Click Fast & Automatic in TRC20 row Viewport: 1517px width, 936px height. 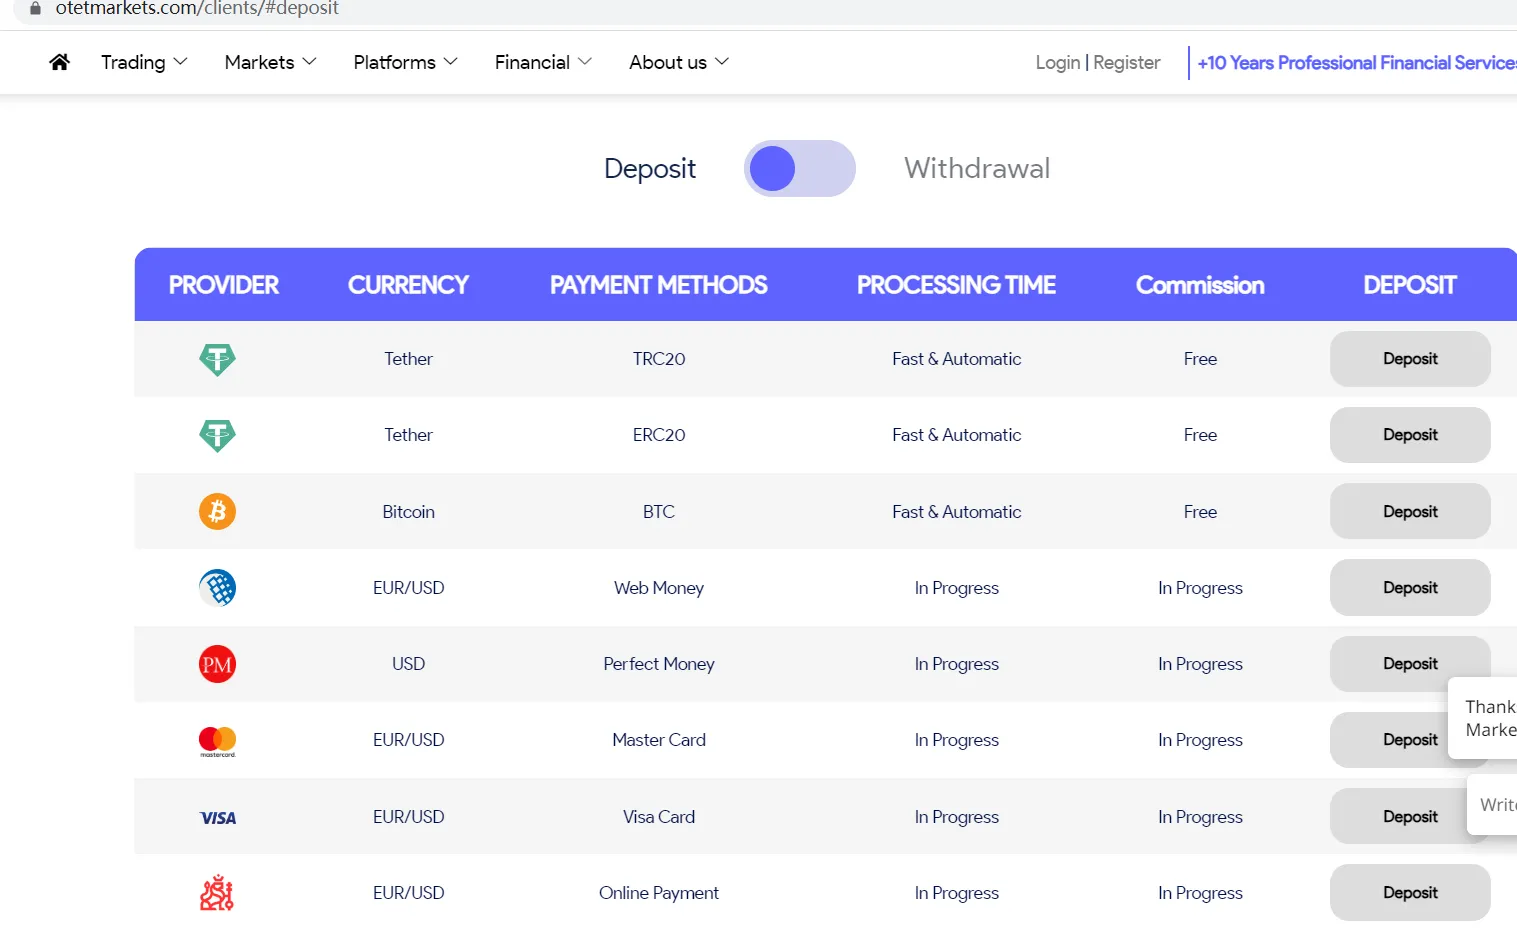(x=956, y=359)
